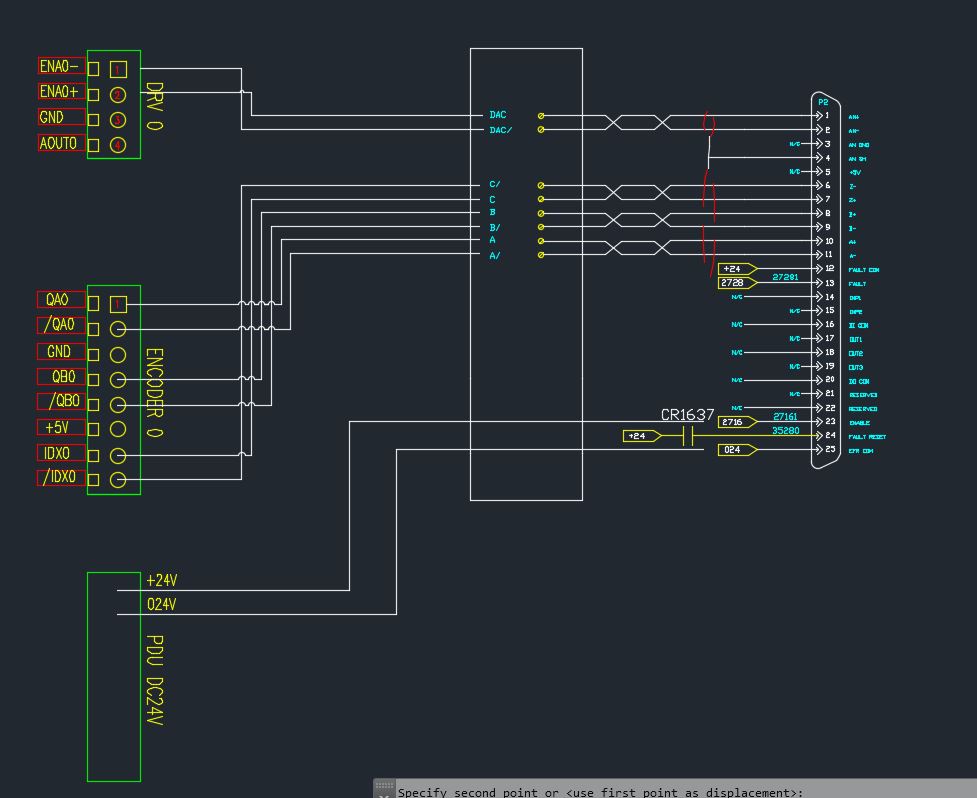Screen dimensions: 977x798
Task: Select the DAC/ label in center block
Action: coord(500,130)
